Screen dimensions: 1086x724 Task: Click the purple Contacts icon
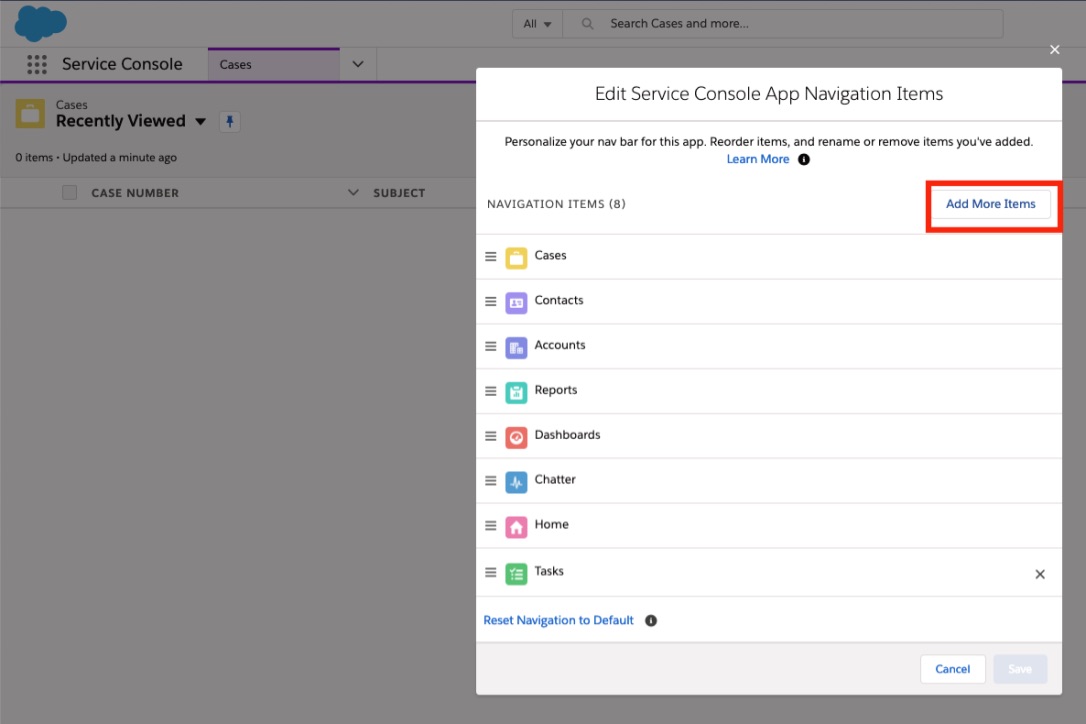pos(516,303)
